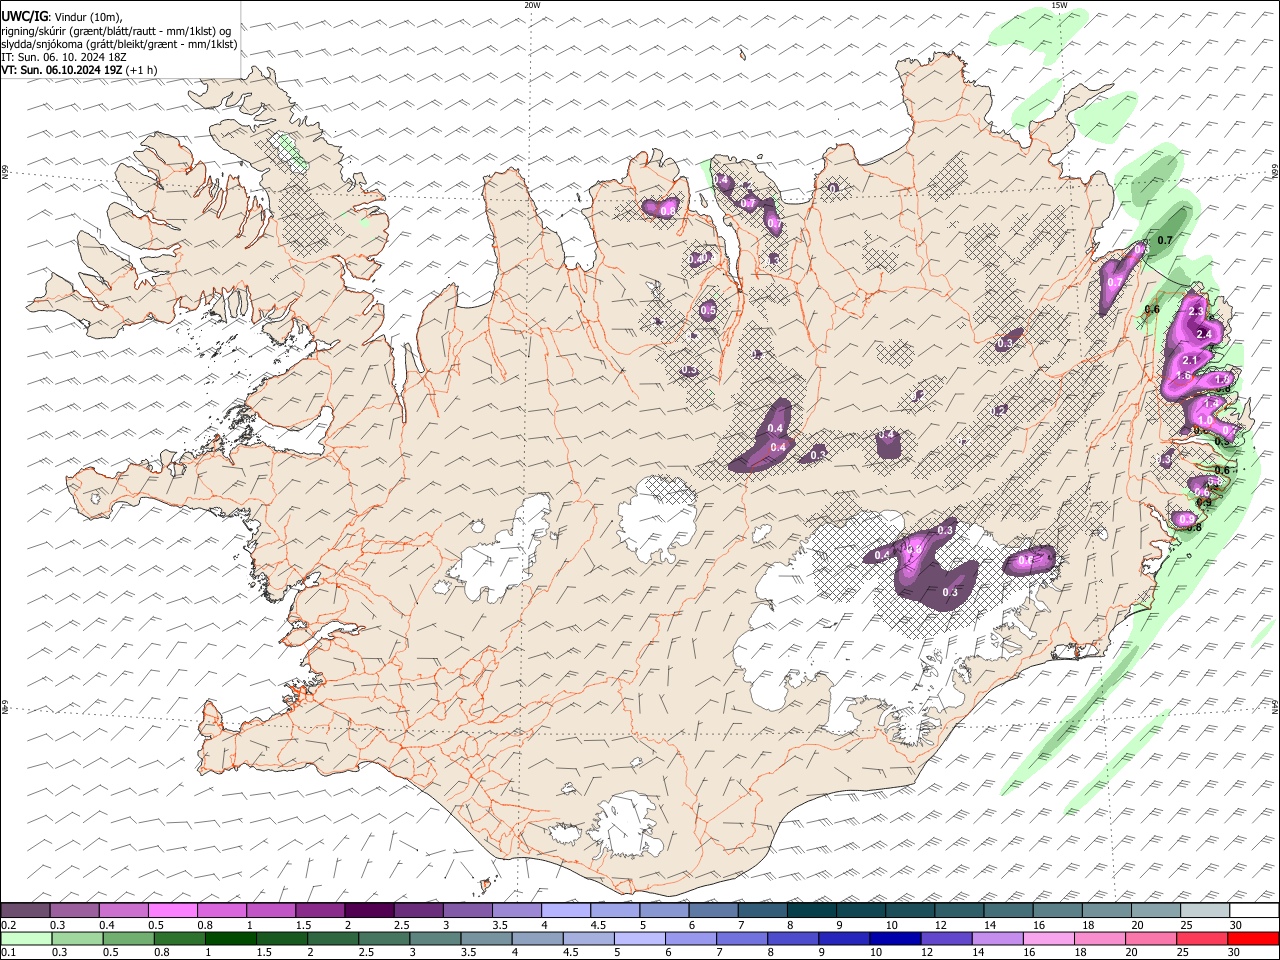Click the "20W" longitude label

click(532, 5)
